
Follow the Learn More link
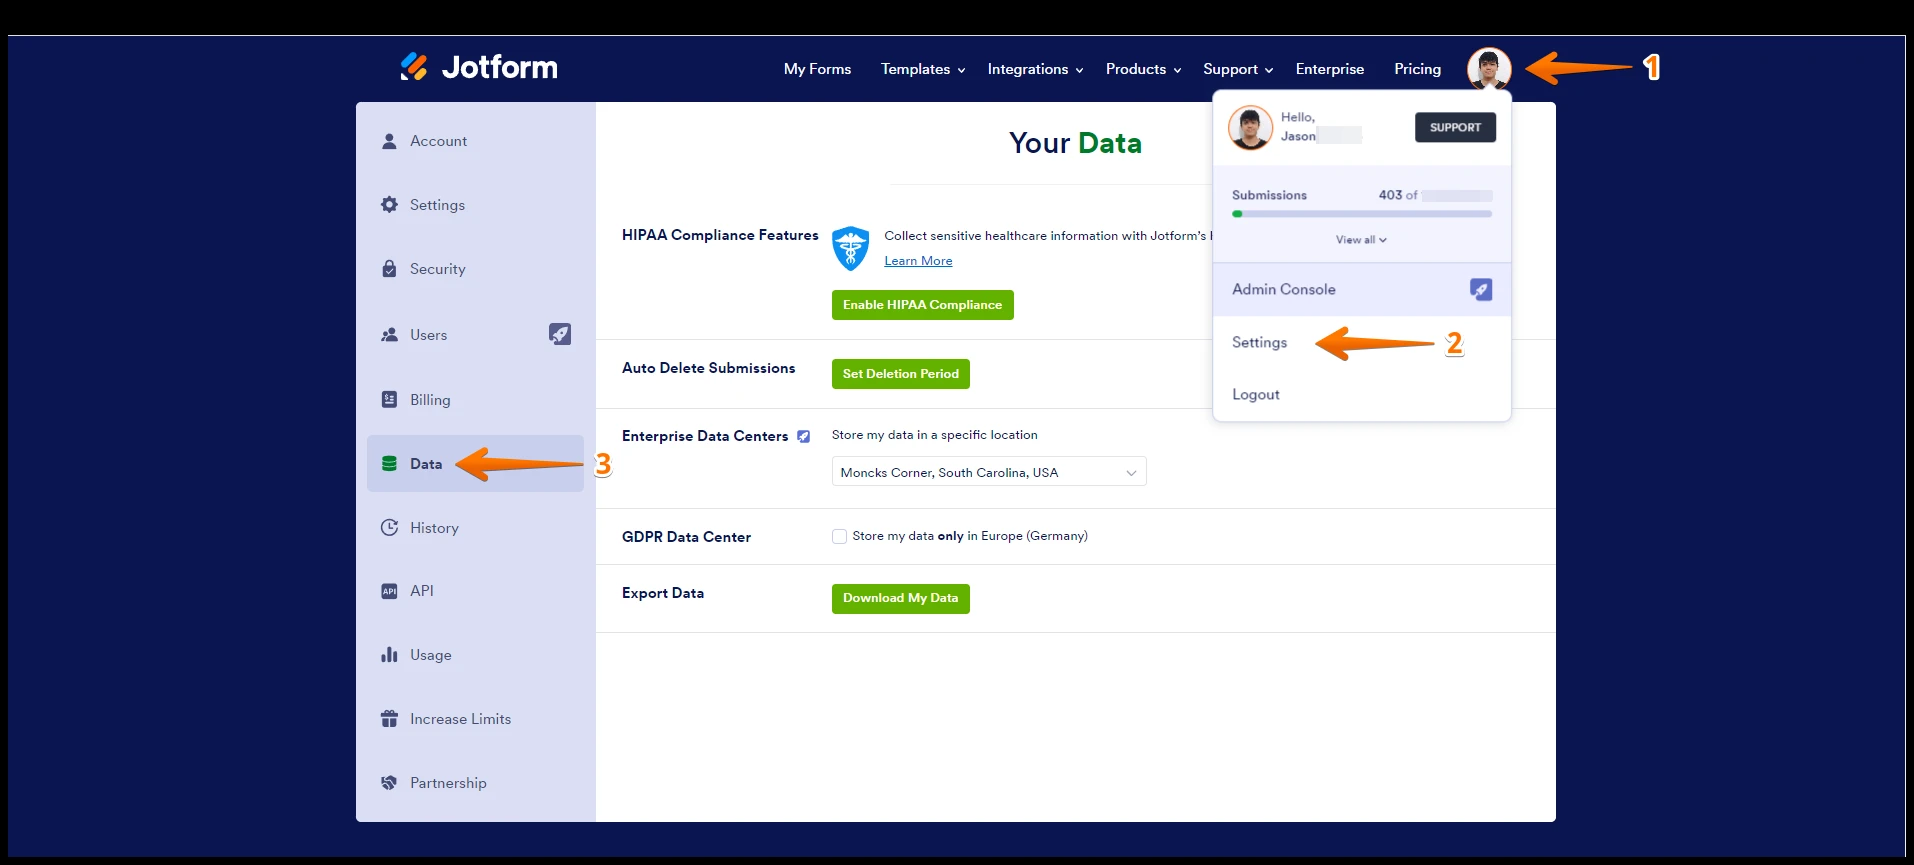tap(918, 261)
